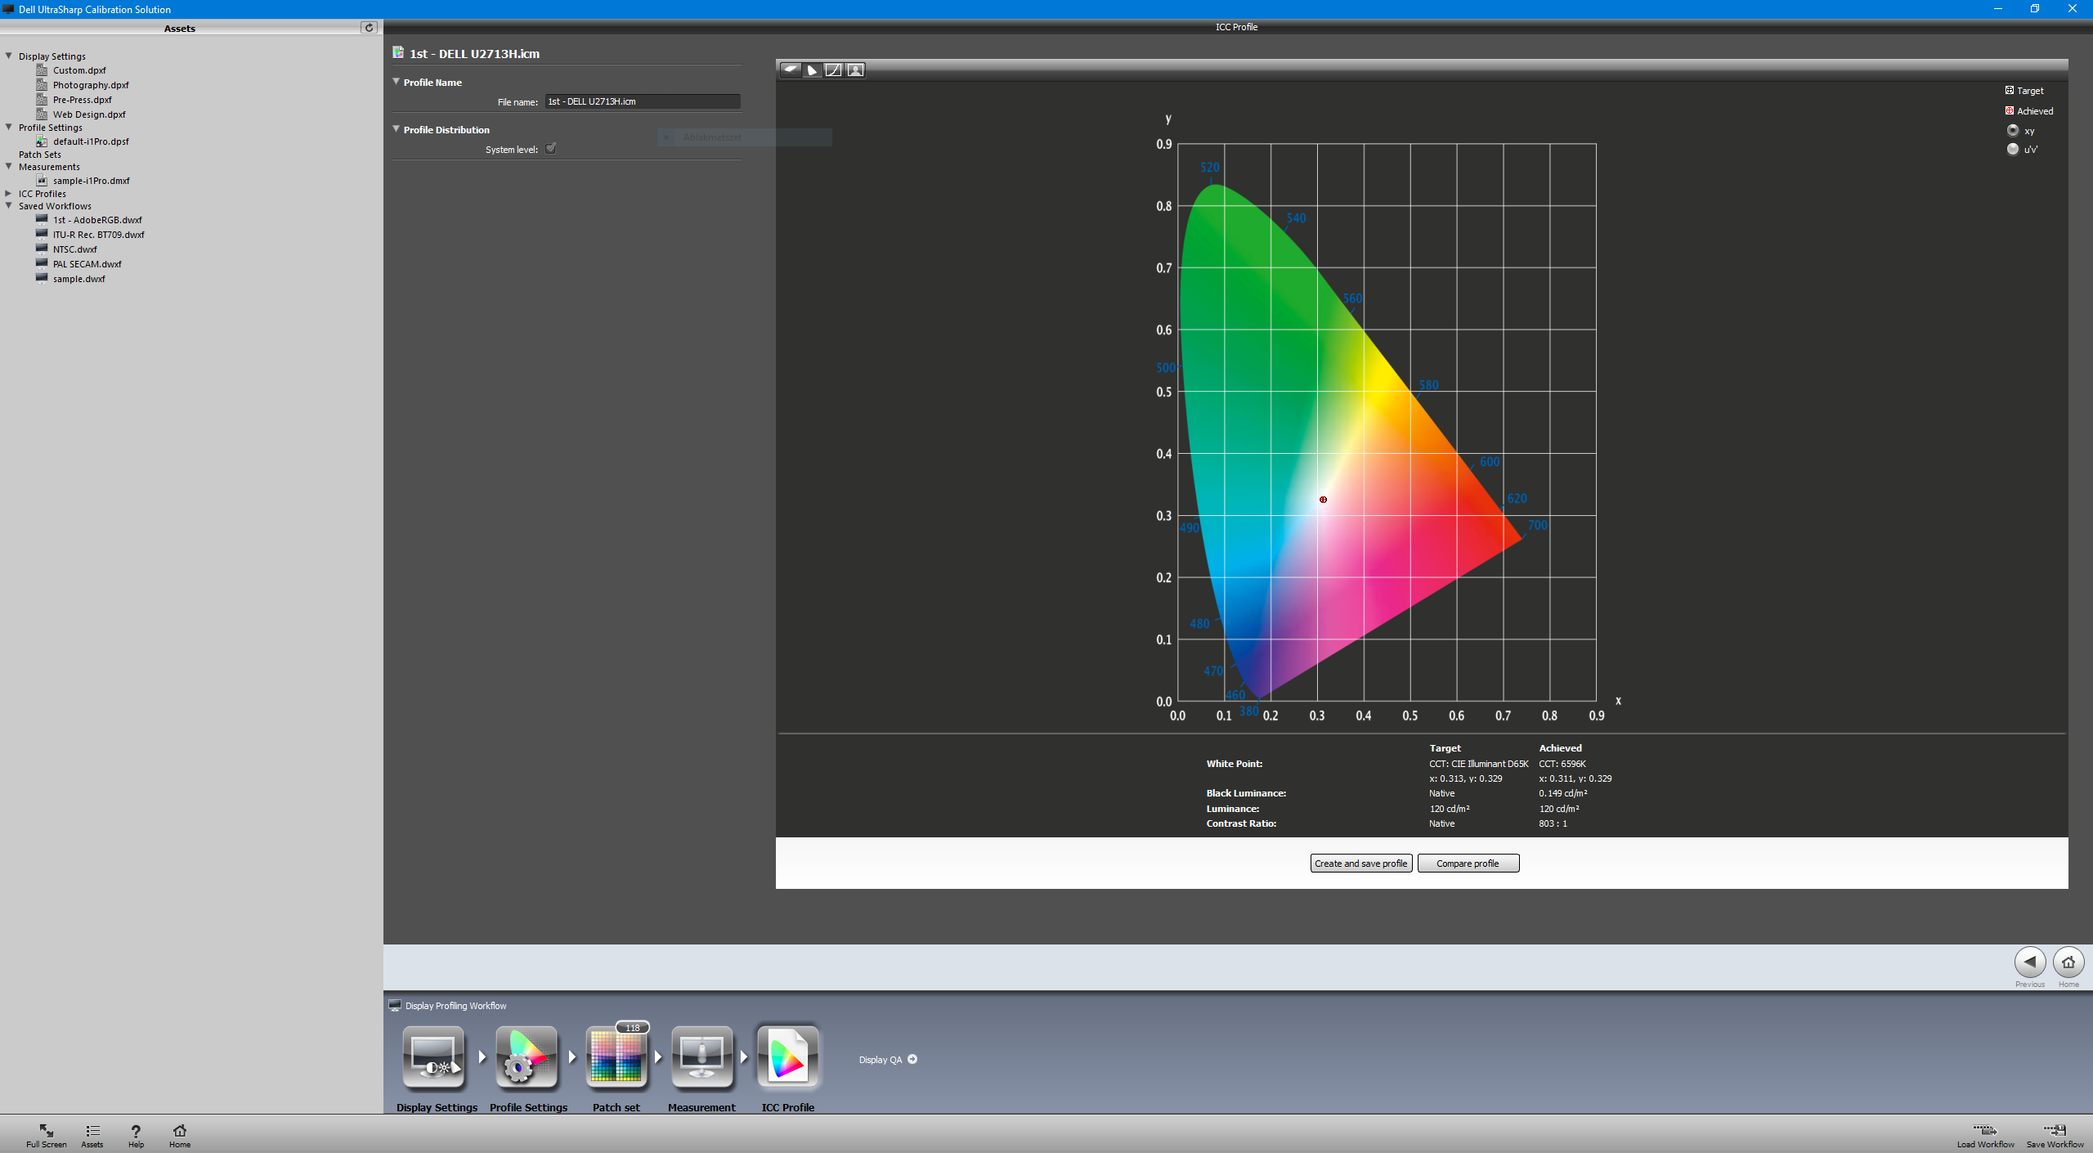Open the ICC Profile workflow step icon
The image size is (2093, 1153).
[788, 1057]
